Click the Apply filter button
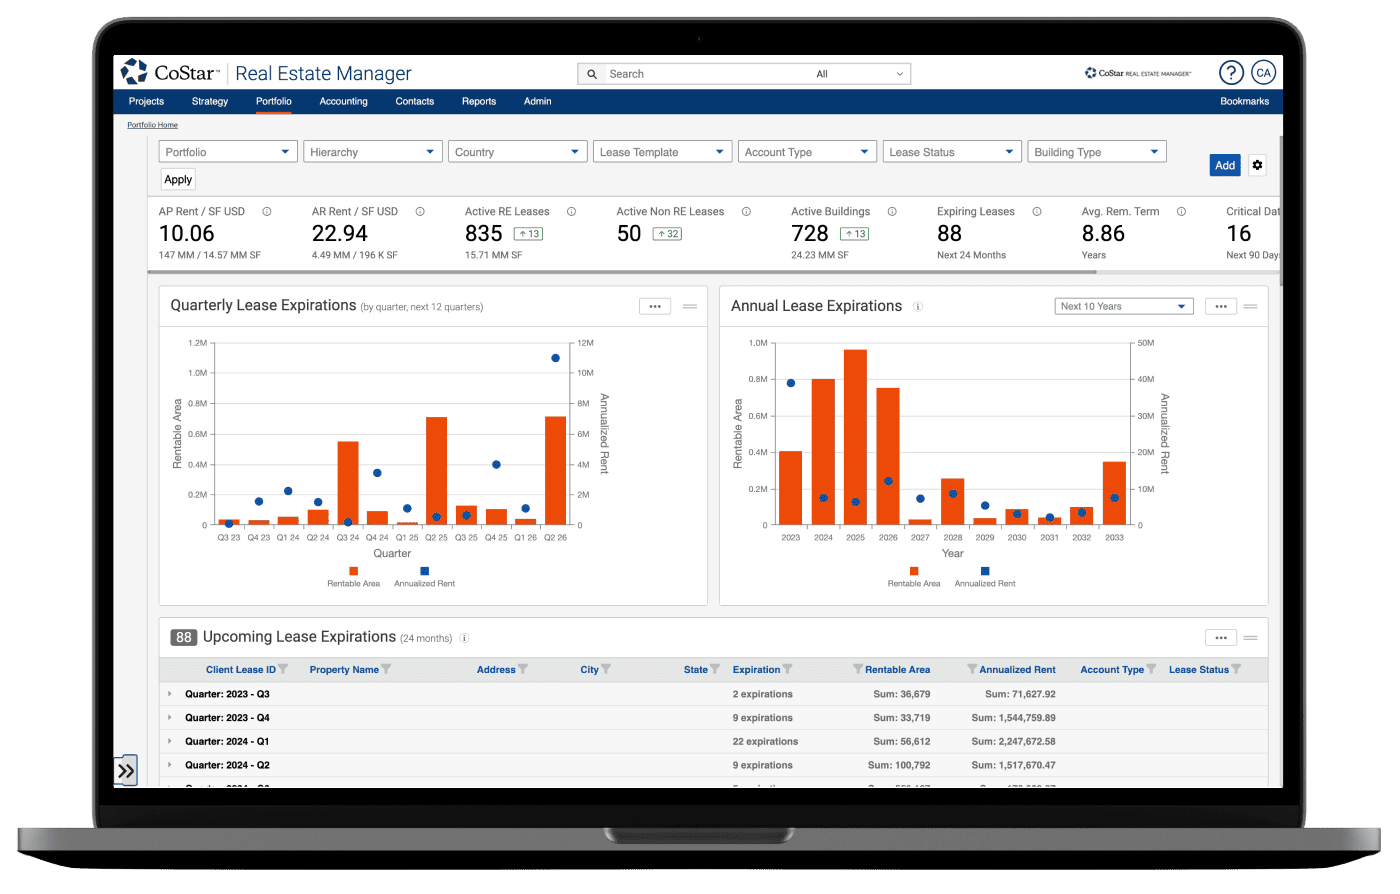The width and height of the screenshot is (1400, 894). (178, 180)
